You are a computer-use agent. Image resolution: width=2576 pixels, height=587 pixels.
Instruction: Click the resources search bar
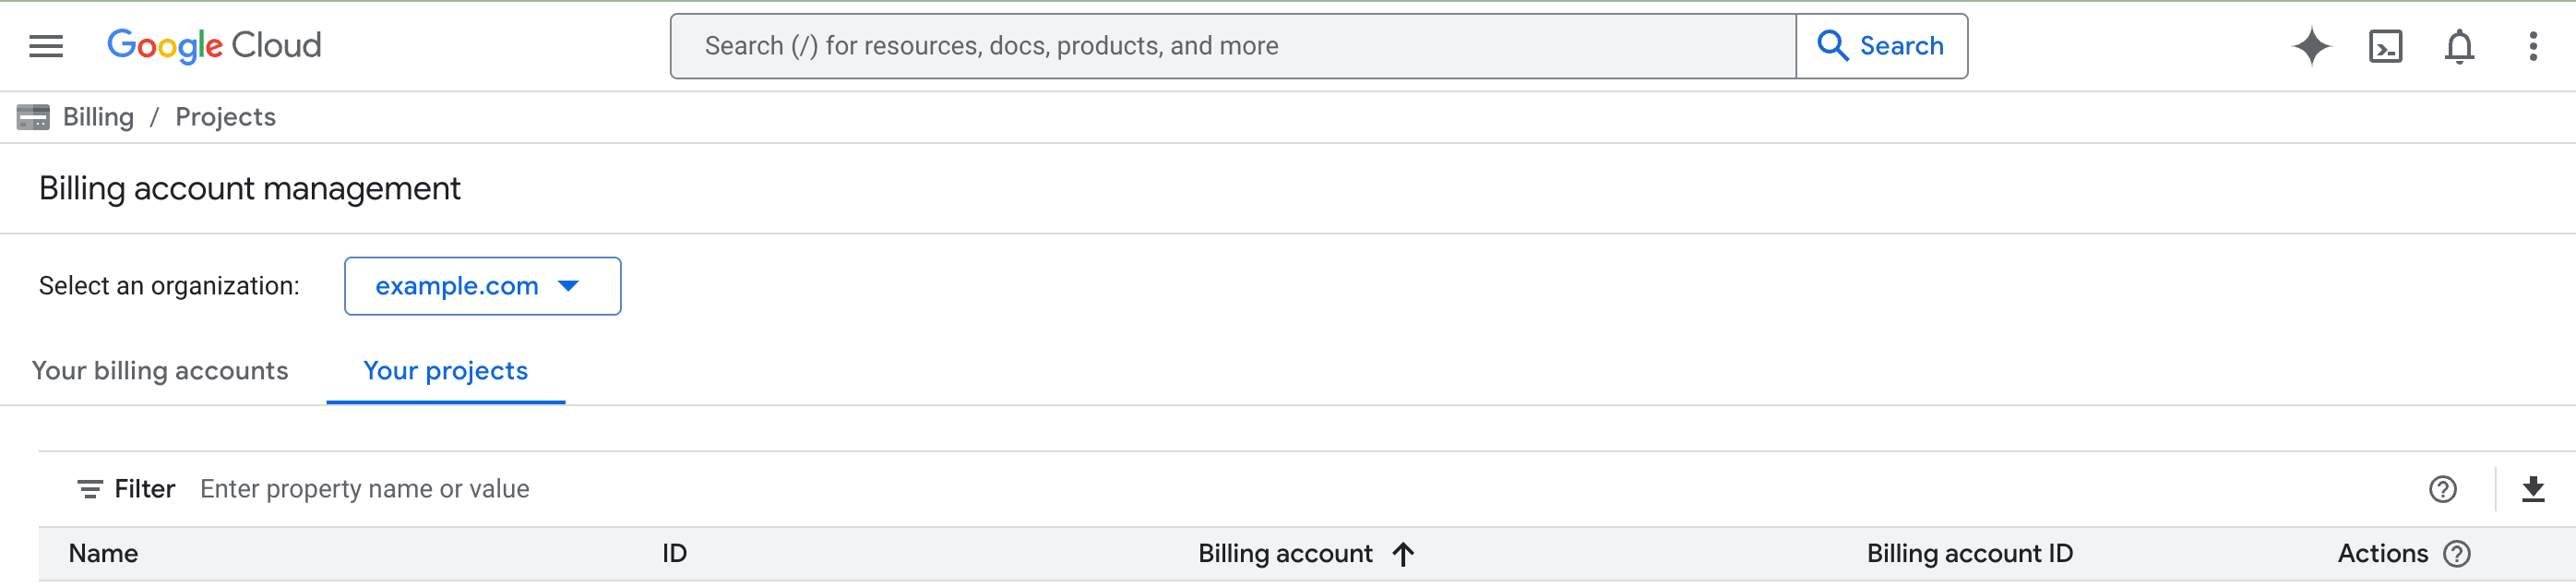[x=1230, y=45]
